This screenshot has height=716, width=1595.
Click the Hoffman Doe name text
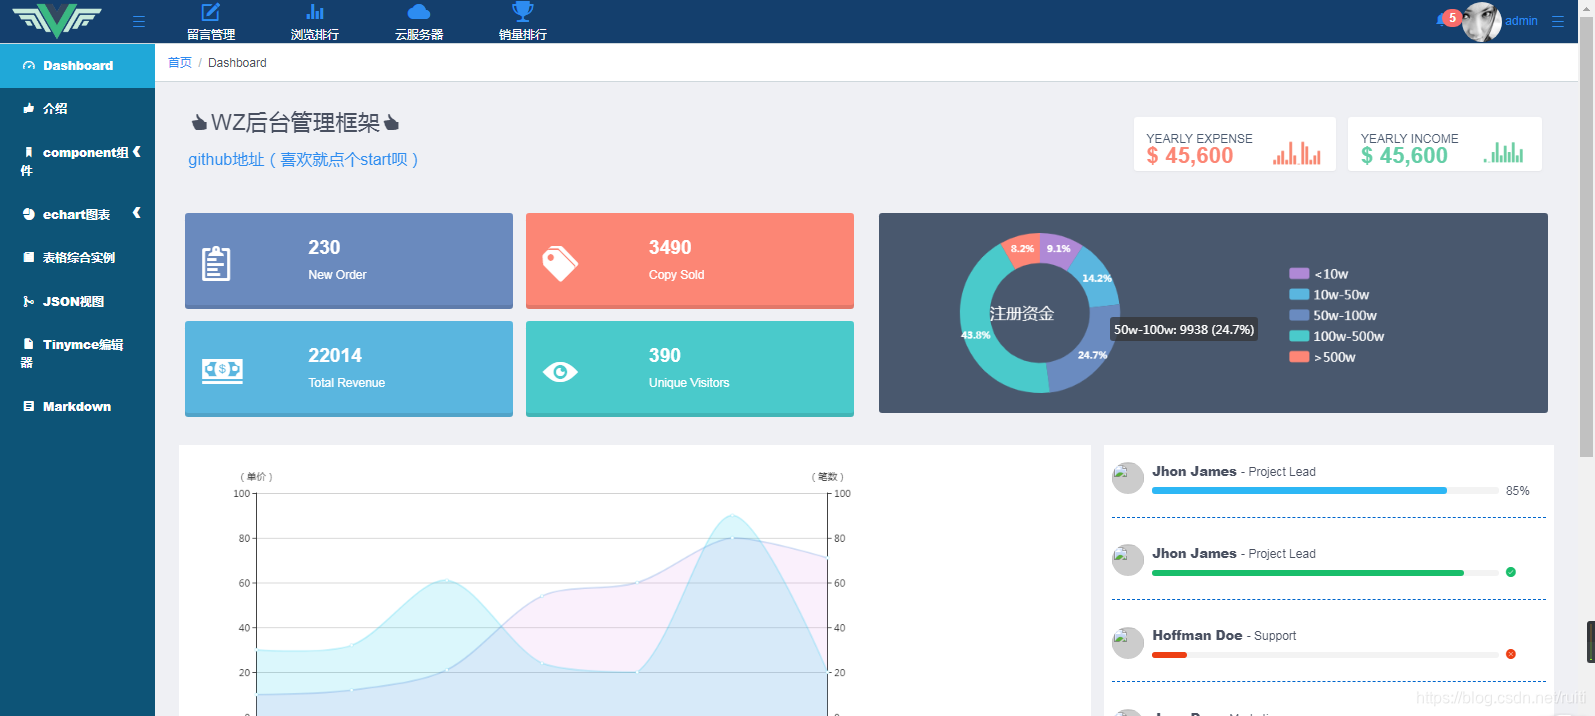(1197, 635)
